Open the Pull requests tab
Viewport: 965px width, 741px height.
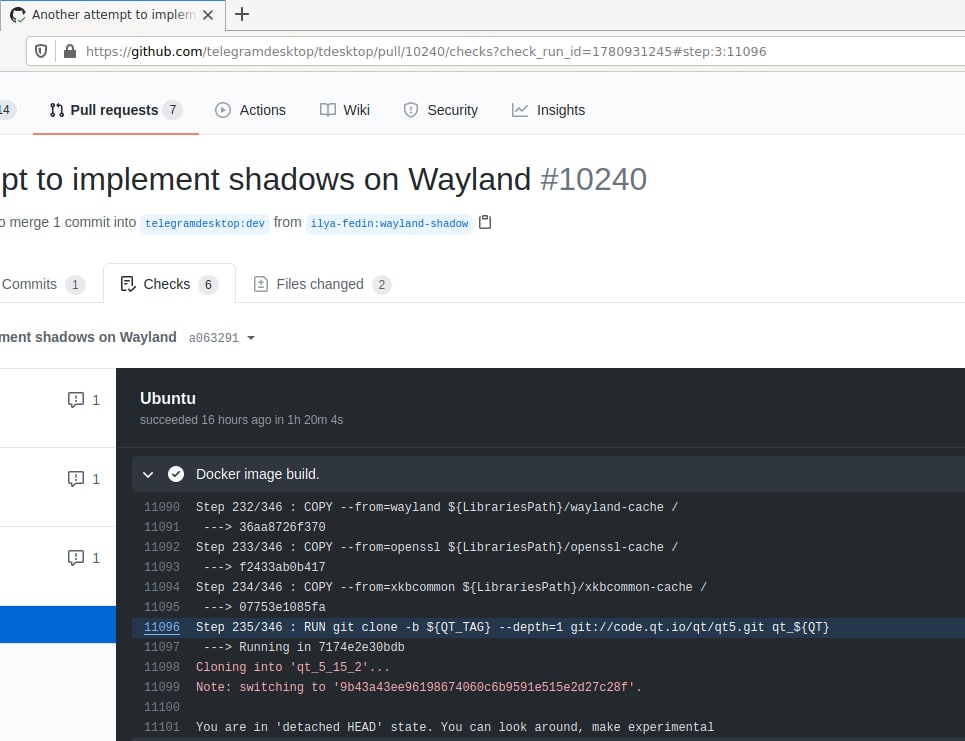tap(115, 110)
